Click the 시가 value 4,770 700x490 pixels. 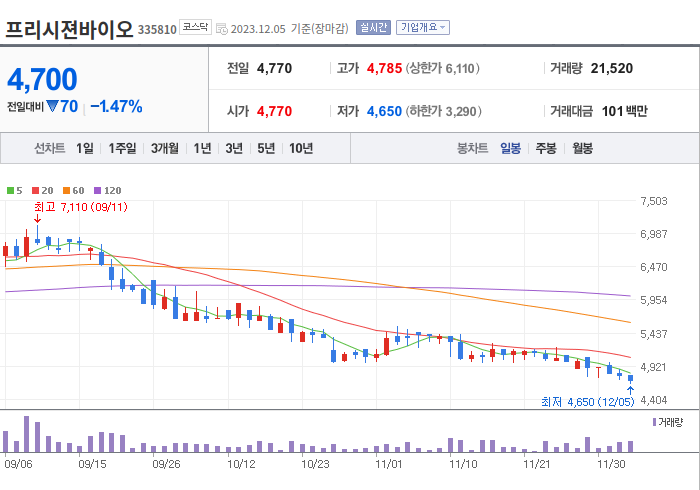(275, 111)
